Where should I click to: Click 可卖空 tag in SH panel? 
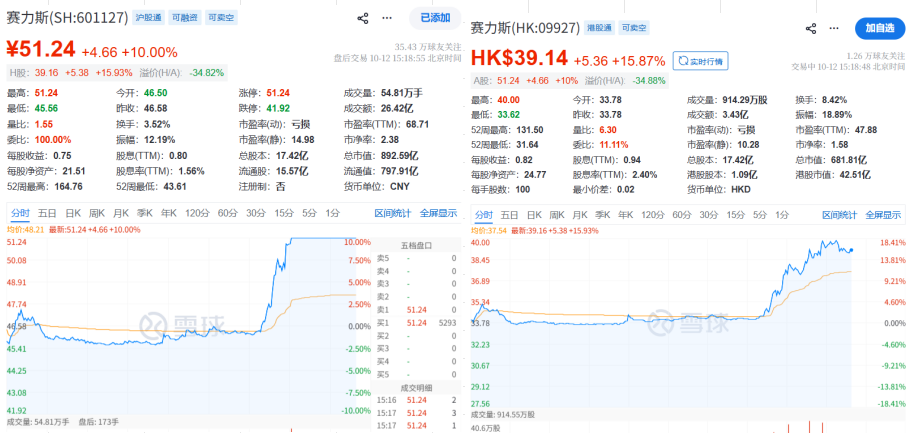click(x=221, y=18)
